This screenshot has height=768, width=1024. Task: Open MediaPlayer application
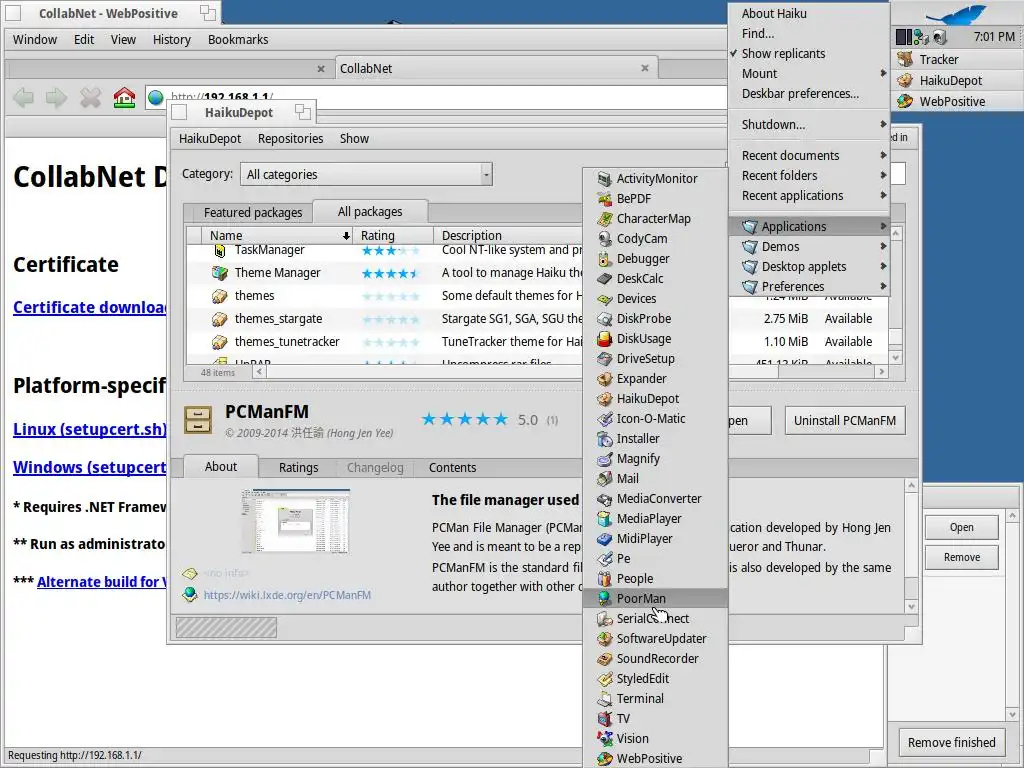[x=655, y=519]
